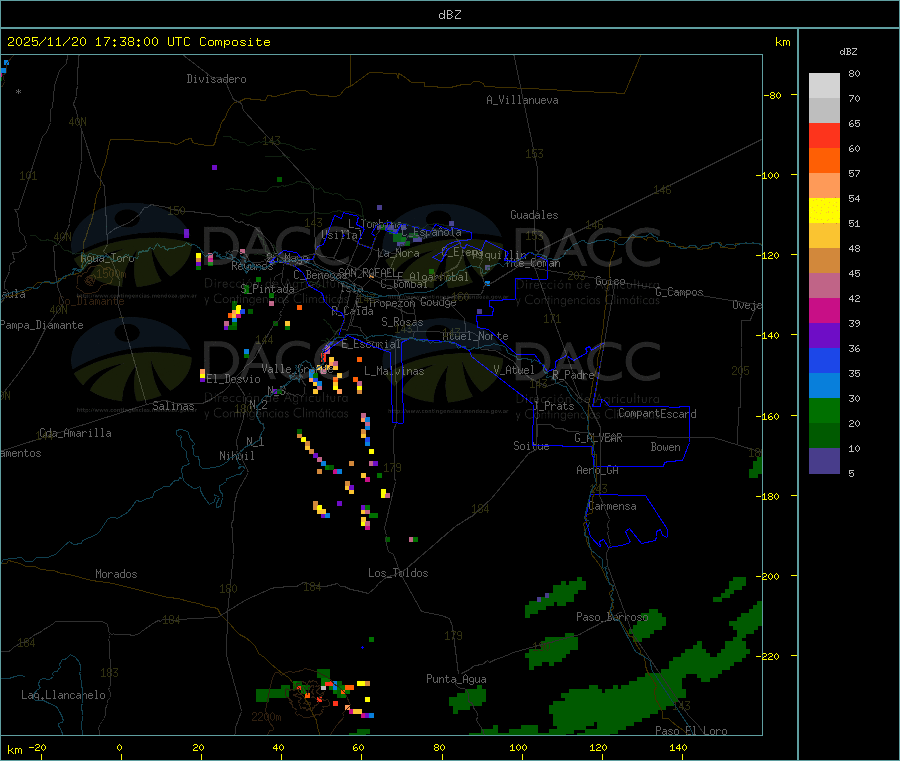Image resolution: width=900 pixels, height=761 pixels.
Task: Click the L_Malvinas map label
Action: coord(394,371)
